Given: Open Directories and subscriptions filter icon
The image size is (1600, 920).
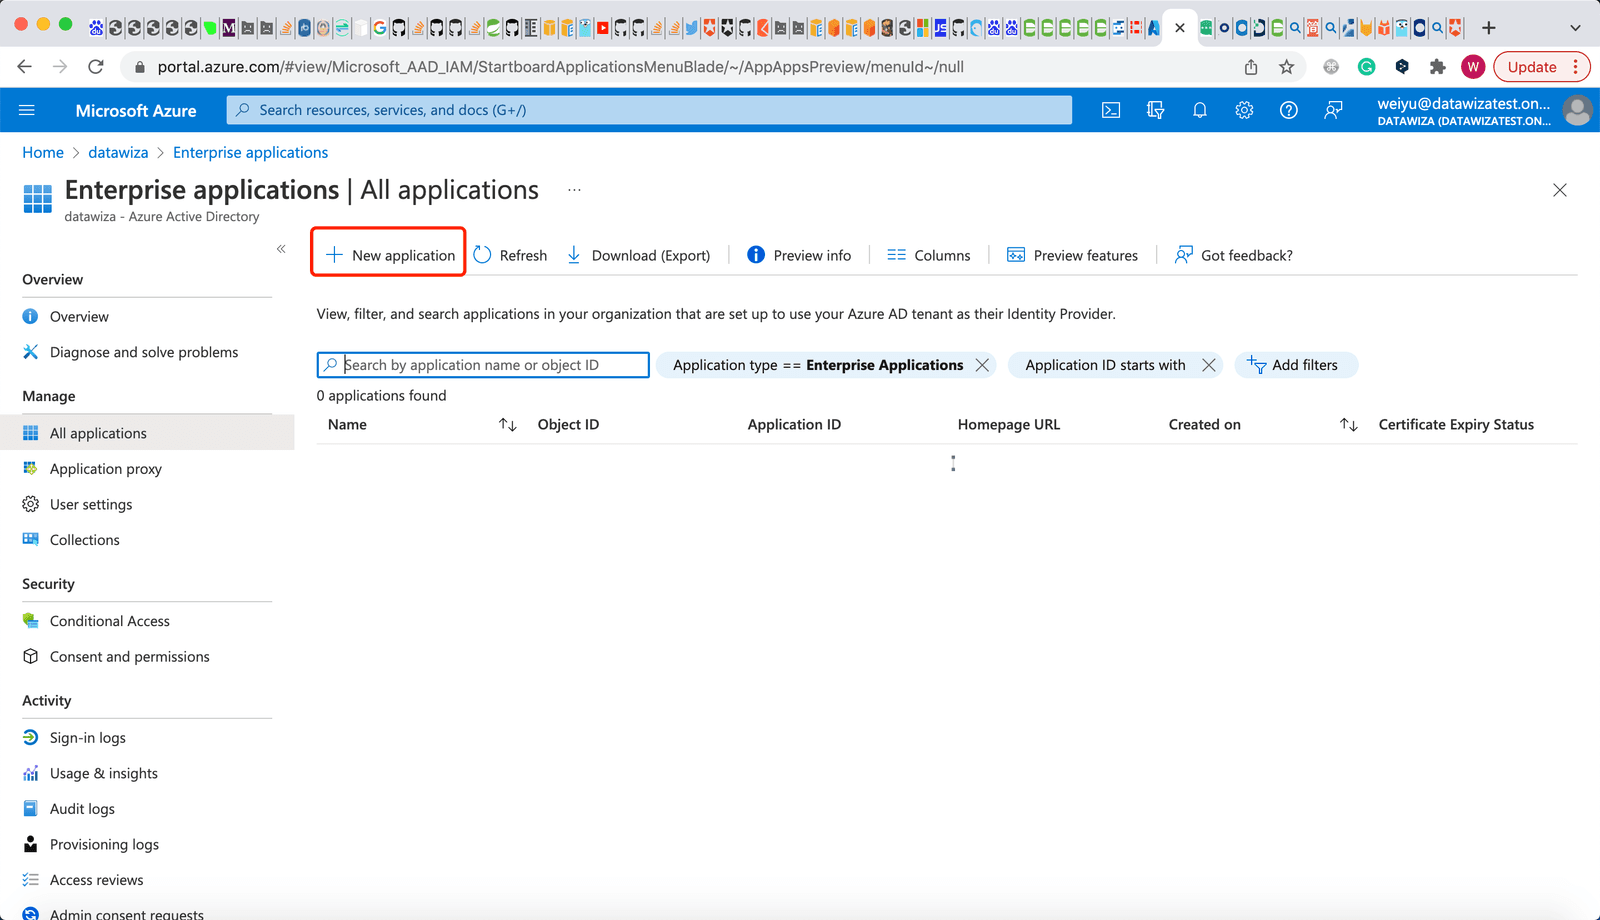Looking at the screenshot, I should pos(1155,110).
